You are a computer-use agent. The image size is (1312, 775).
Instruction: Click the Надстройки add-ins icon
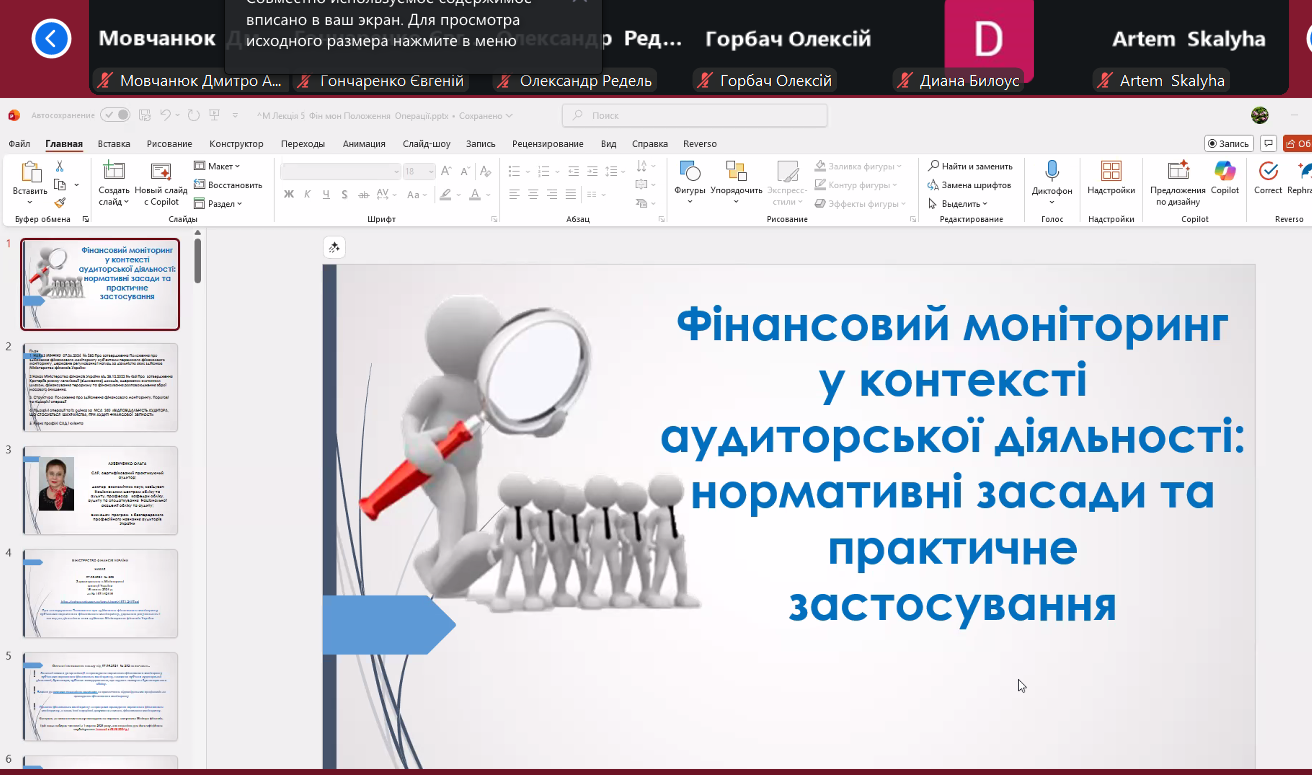[x=1111, y=171]
